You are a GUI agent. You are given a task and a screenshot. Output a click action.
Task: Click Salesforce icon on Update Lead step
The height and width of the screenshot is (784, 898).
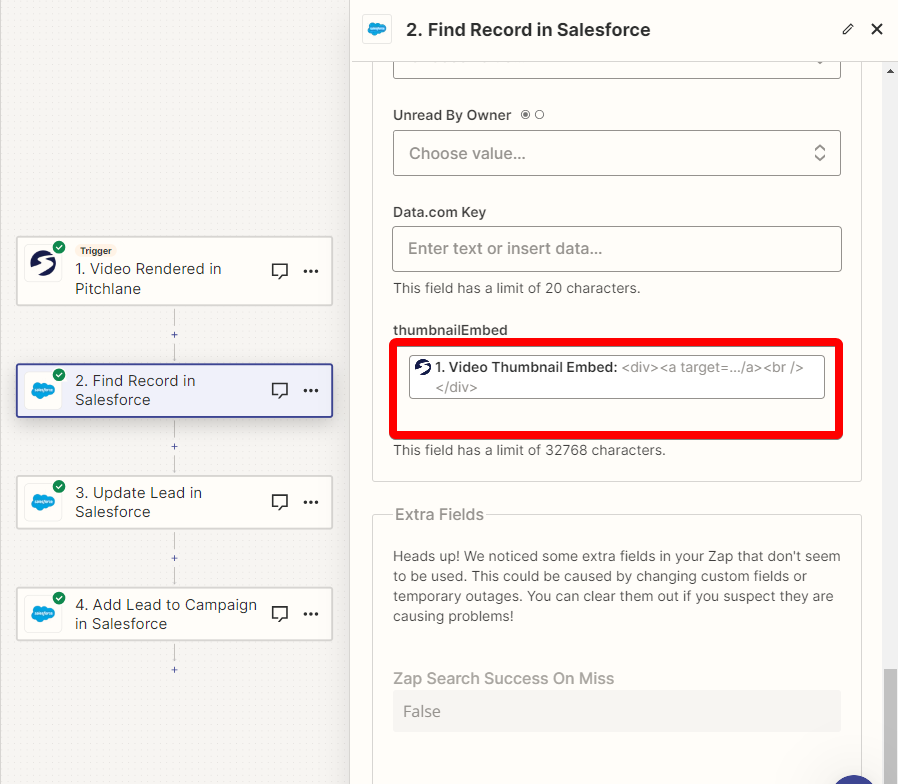[x=44, y=503]
